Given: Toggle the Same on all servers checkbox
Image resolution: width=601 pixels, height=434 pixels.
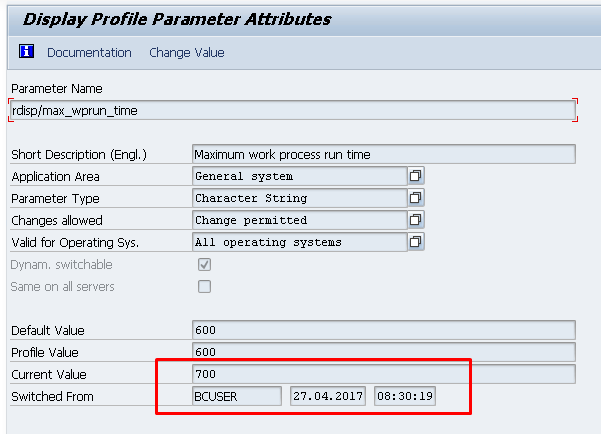Looking at the screenshot, I should tap(204, 286).
